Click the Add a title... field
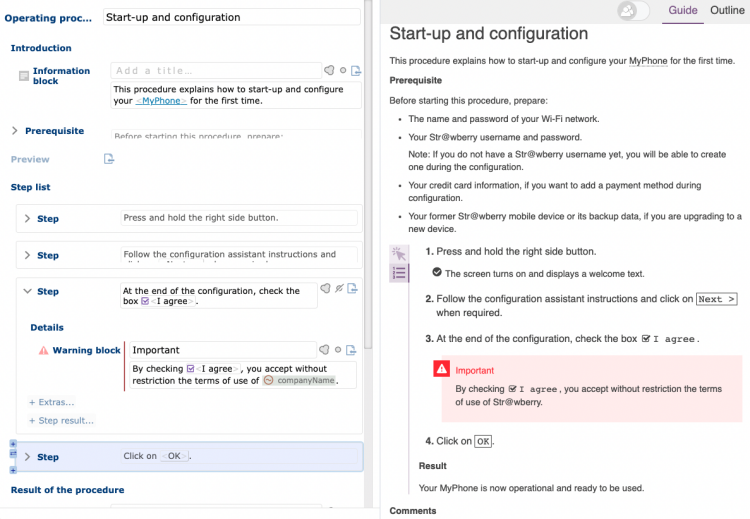The width and height of the screenshot is (750, 519). click(216, 71)
